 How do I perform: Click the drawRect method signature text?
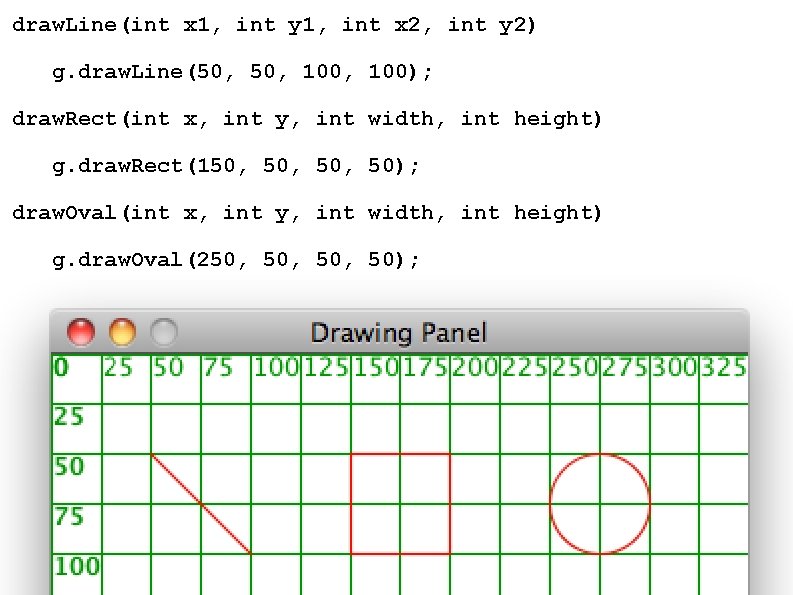pos(306,119)
